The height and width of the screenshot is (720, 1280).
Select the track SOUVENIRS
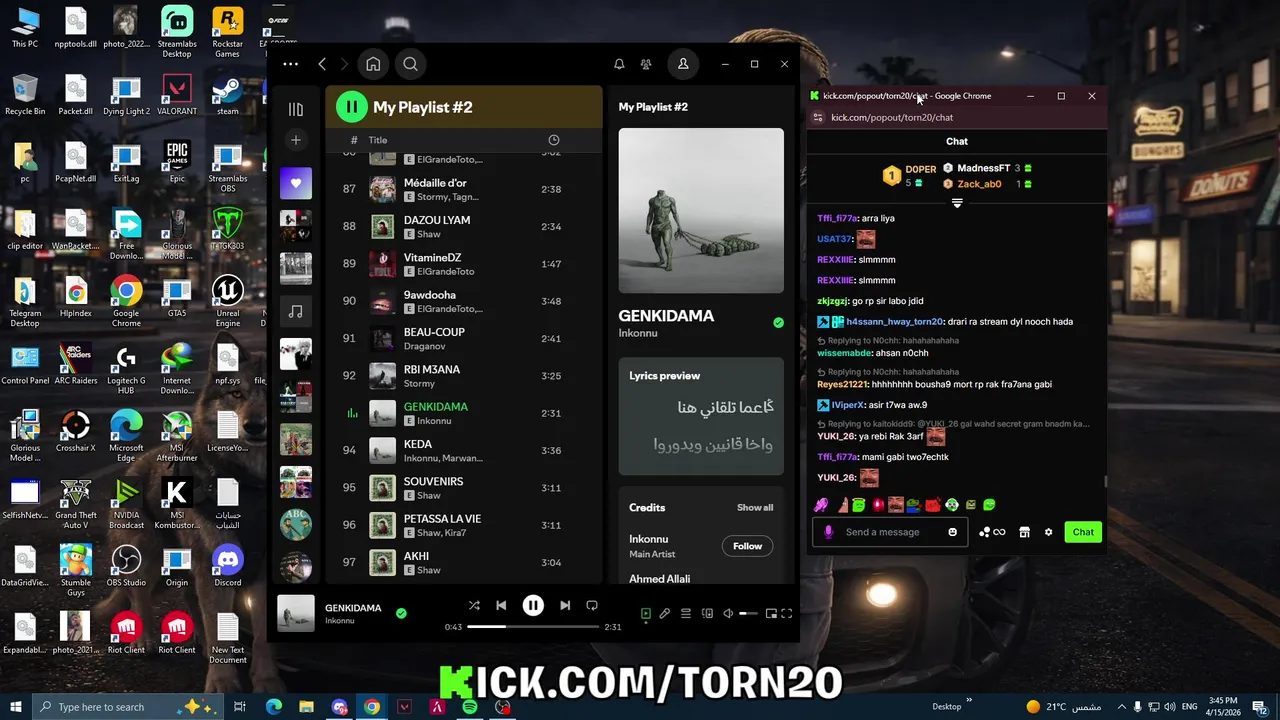click(x=464, y=488)
